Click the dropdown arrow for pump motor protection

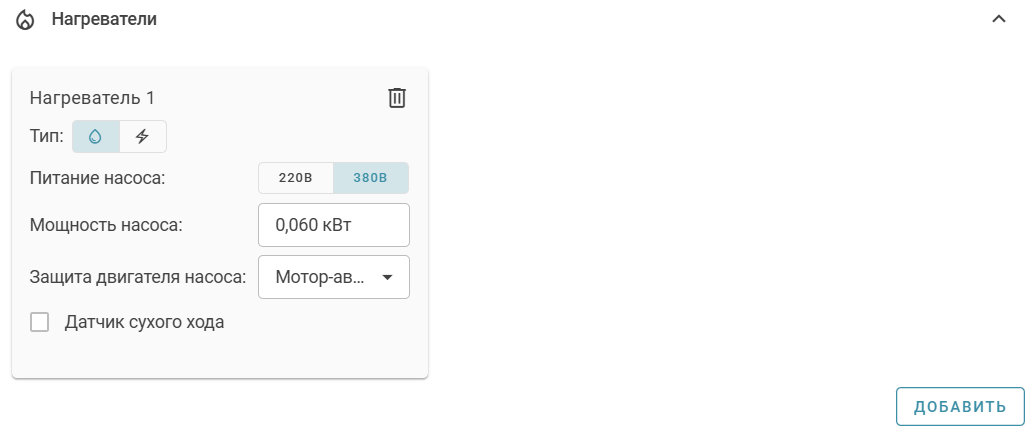click(x=388, y=277)
